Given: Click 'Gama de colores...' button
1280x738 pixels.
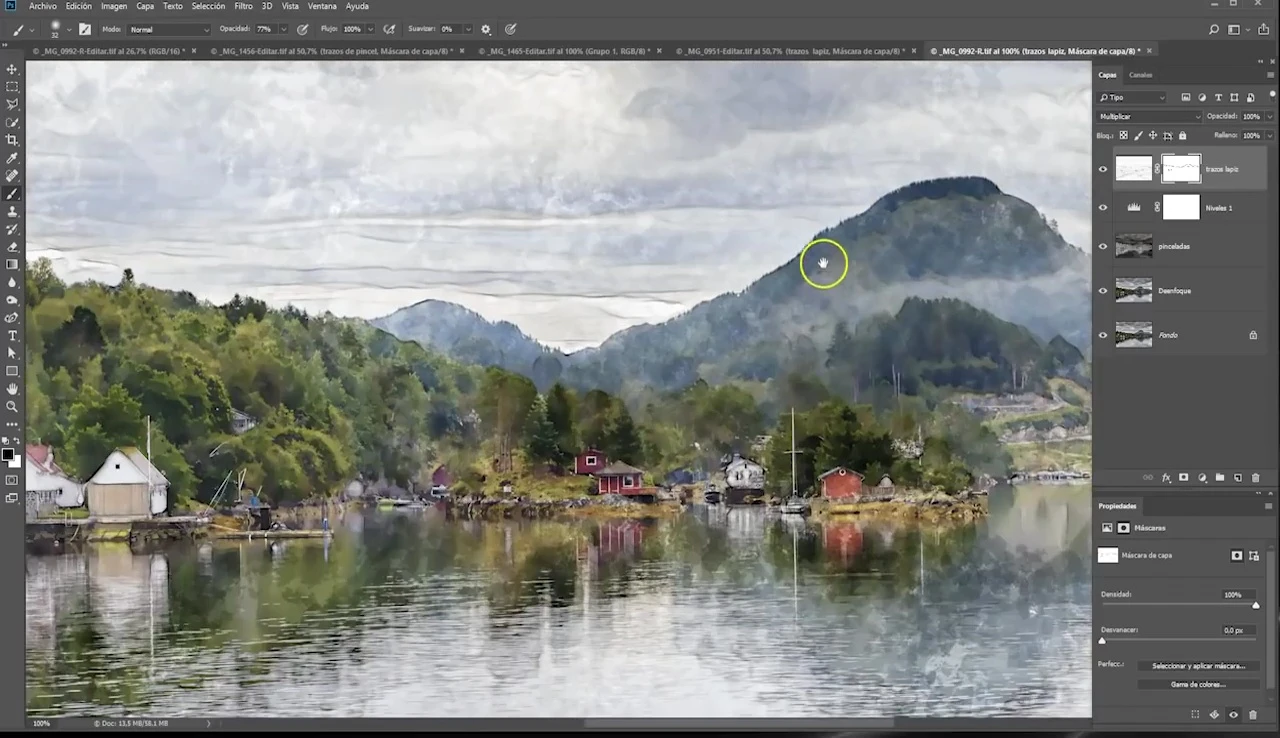Looking at the screenshot, I should (x=1198, y=684).
